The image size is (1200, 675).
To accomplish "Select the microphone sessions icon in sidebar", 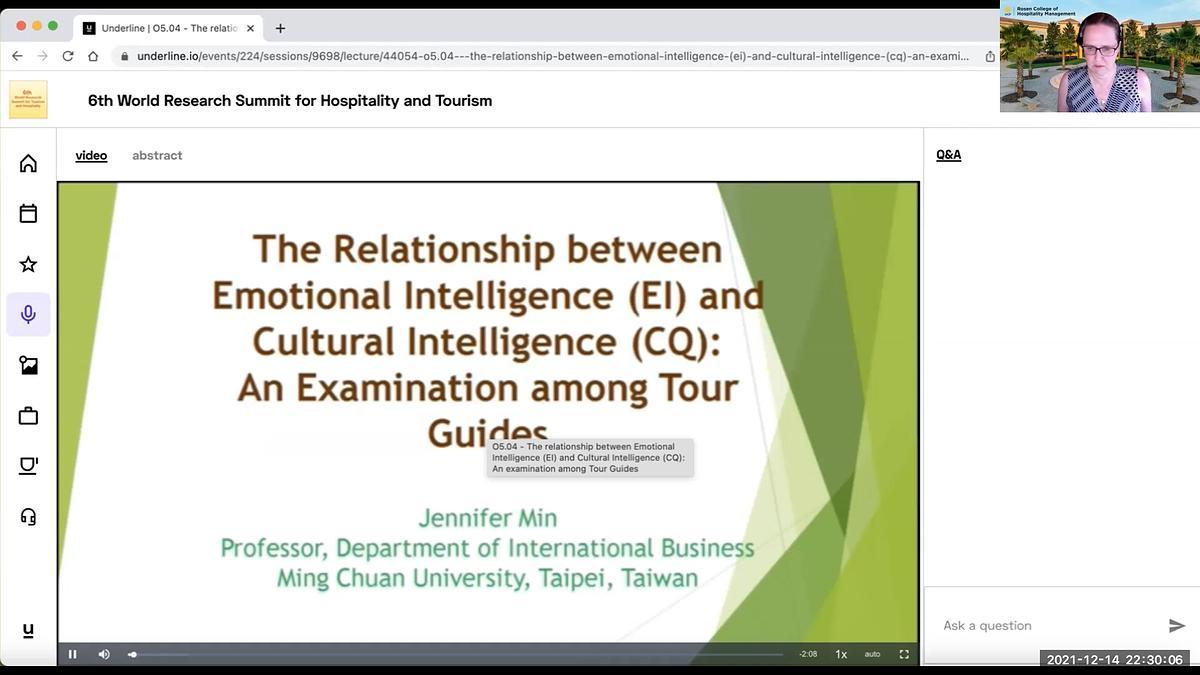I will [28, 314].
